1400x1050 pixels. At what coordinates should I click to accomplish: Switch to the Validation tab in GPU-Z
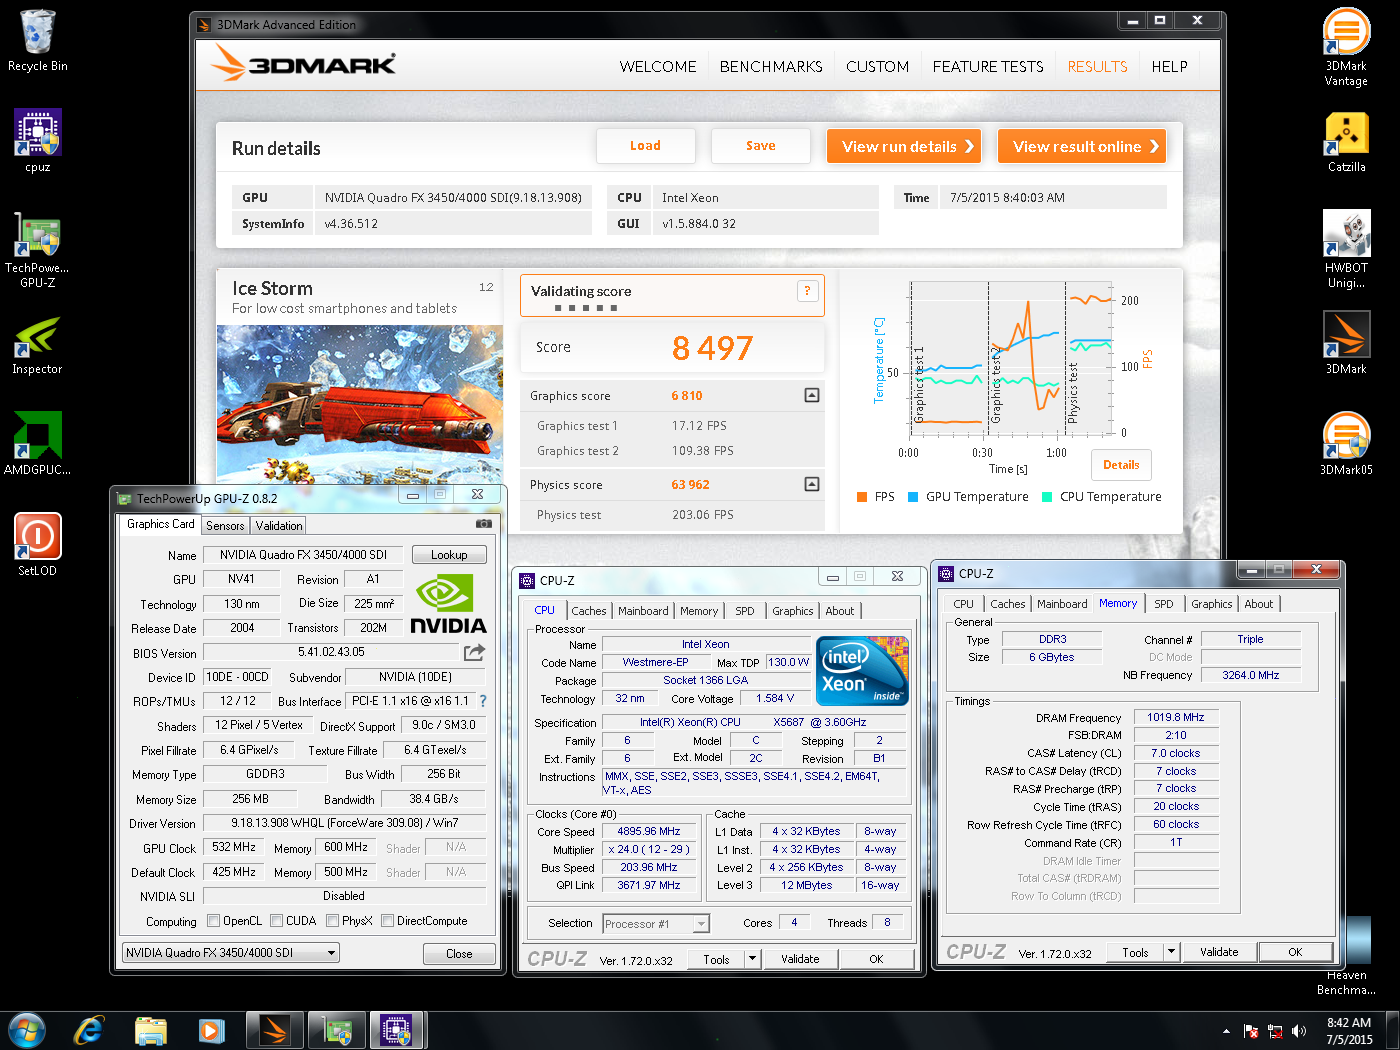[x=279, y=526]
